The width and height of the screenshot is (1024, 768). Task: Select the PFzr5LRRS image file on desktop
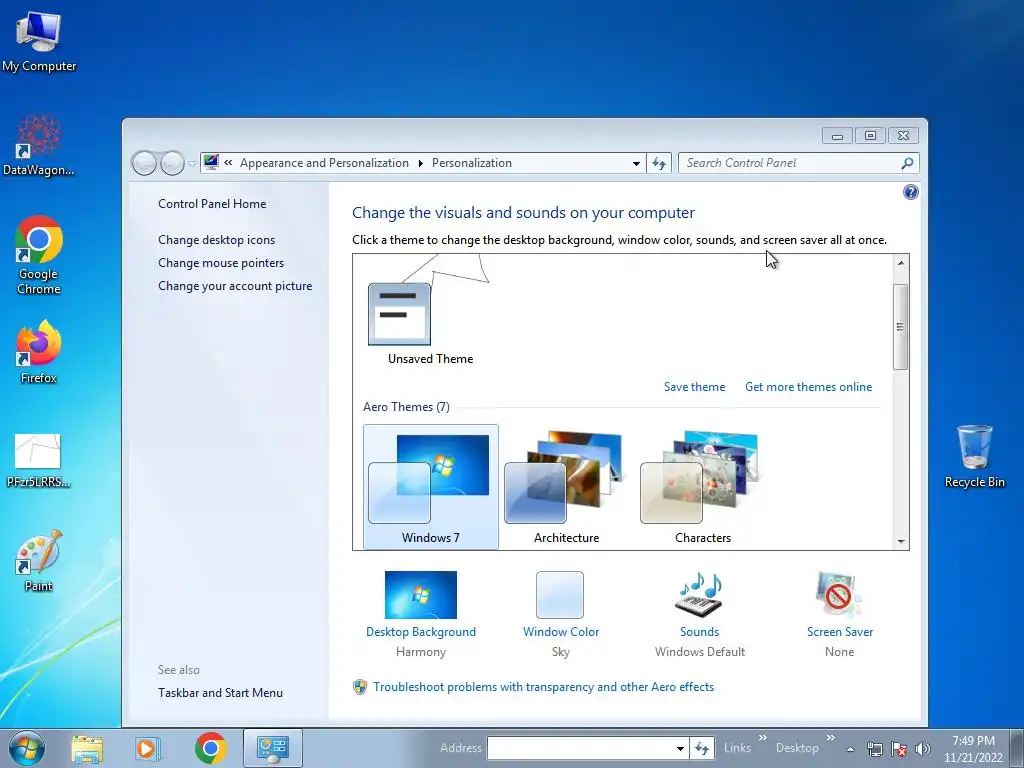coord(38,461)
